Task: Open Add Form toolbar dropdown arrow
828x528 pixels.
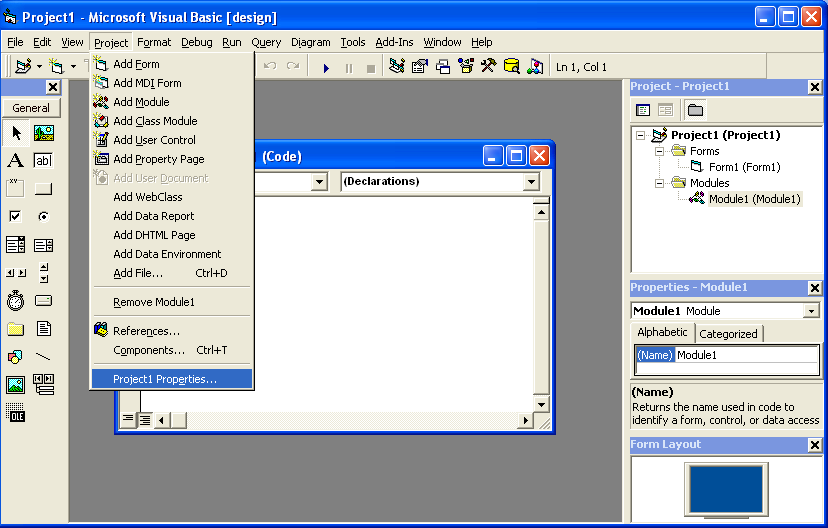Action: coord(73,67)
